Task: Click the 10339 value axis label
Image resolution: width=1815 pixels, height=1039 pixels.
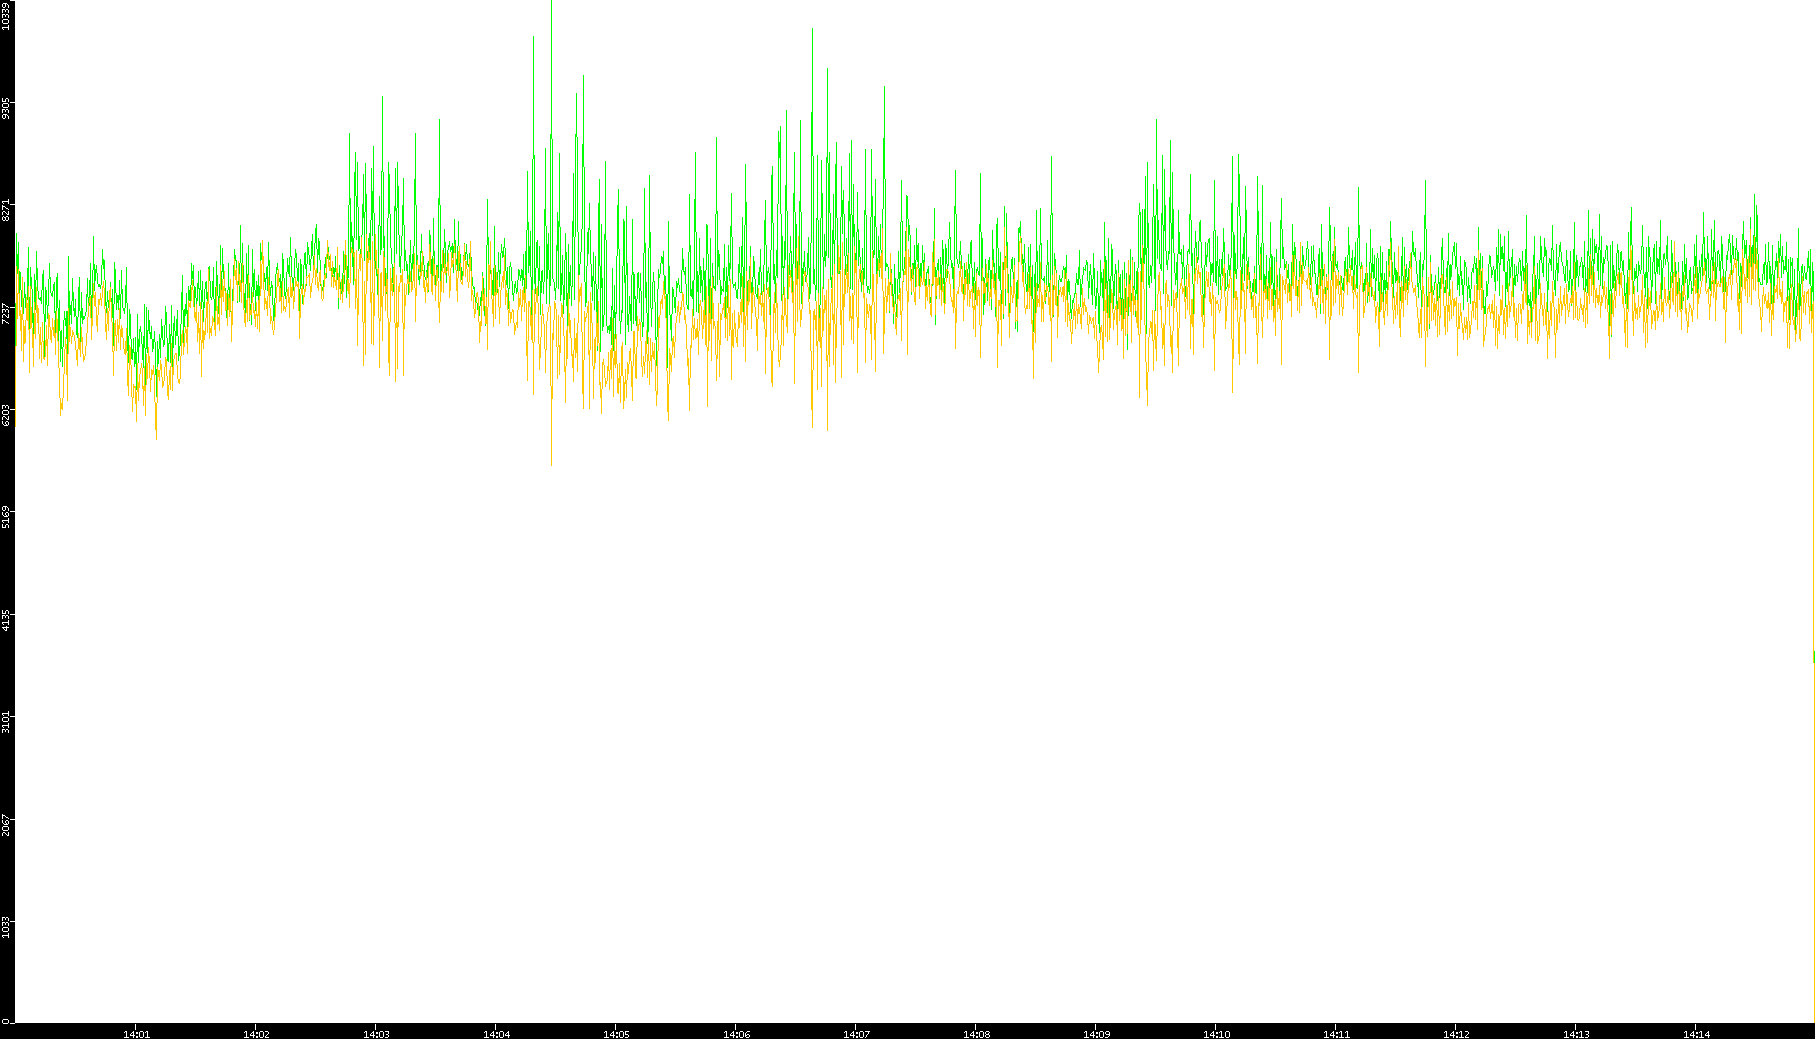Action: click(x=6, y=15)
